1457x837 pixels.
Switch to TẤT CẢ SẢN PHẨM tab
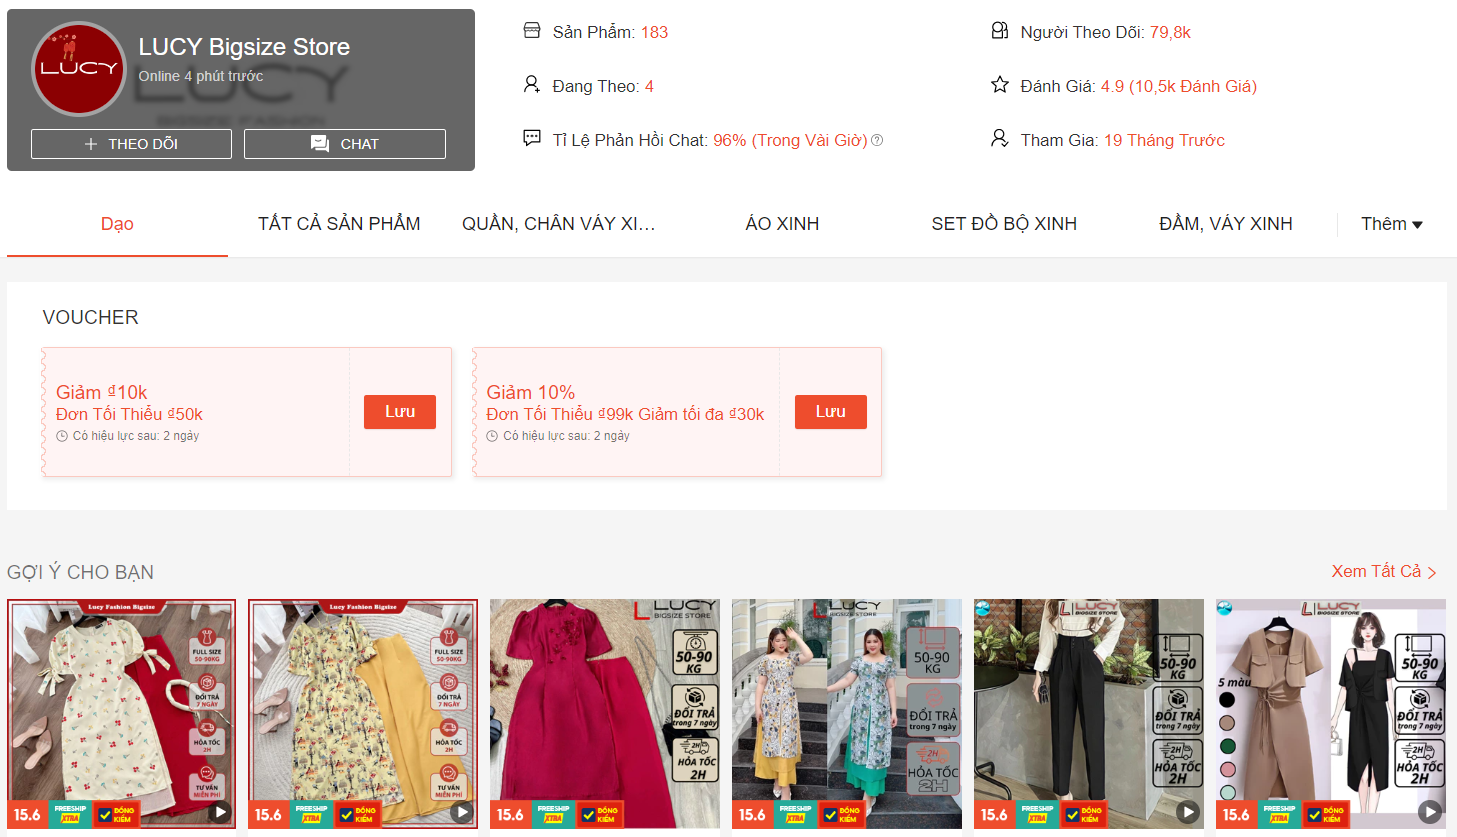coord(339,224)
